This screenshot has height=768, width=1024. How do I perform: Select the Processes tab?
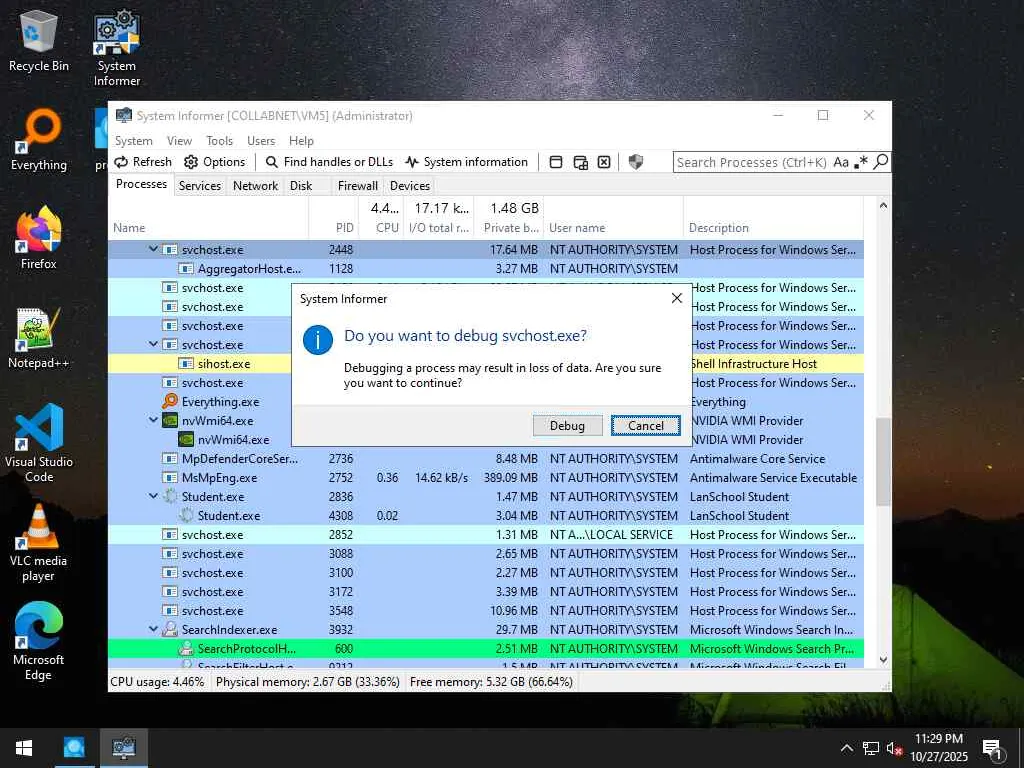click(141, 184)
